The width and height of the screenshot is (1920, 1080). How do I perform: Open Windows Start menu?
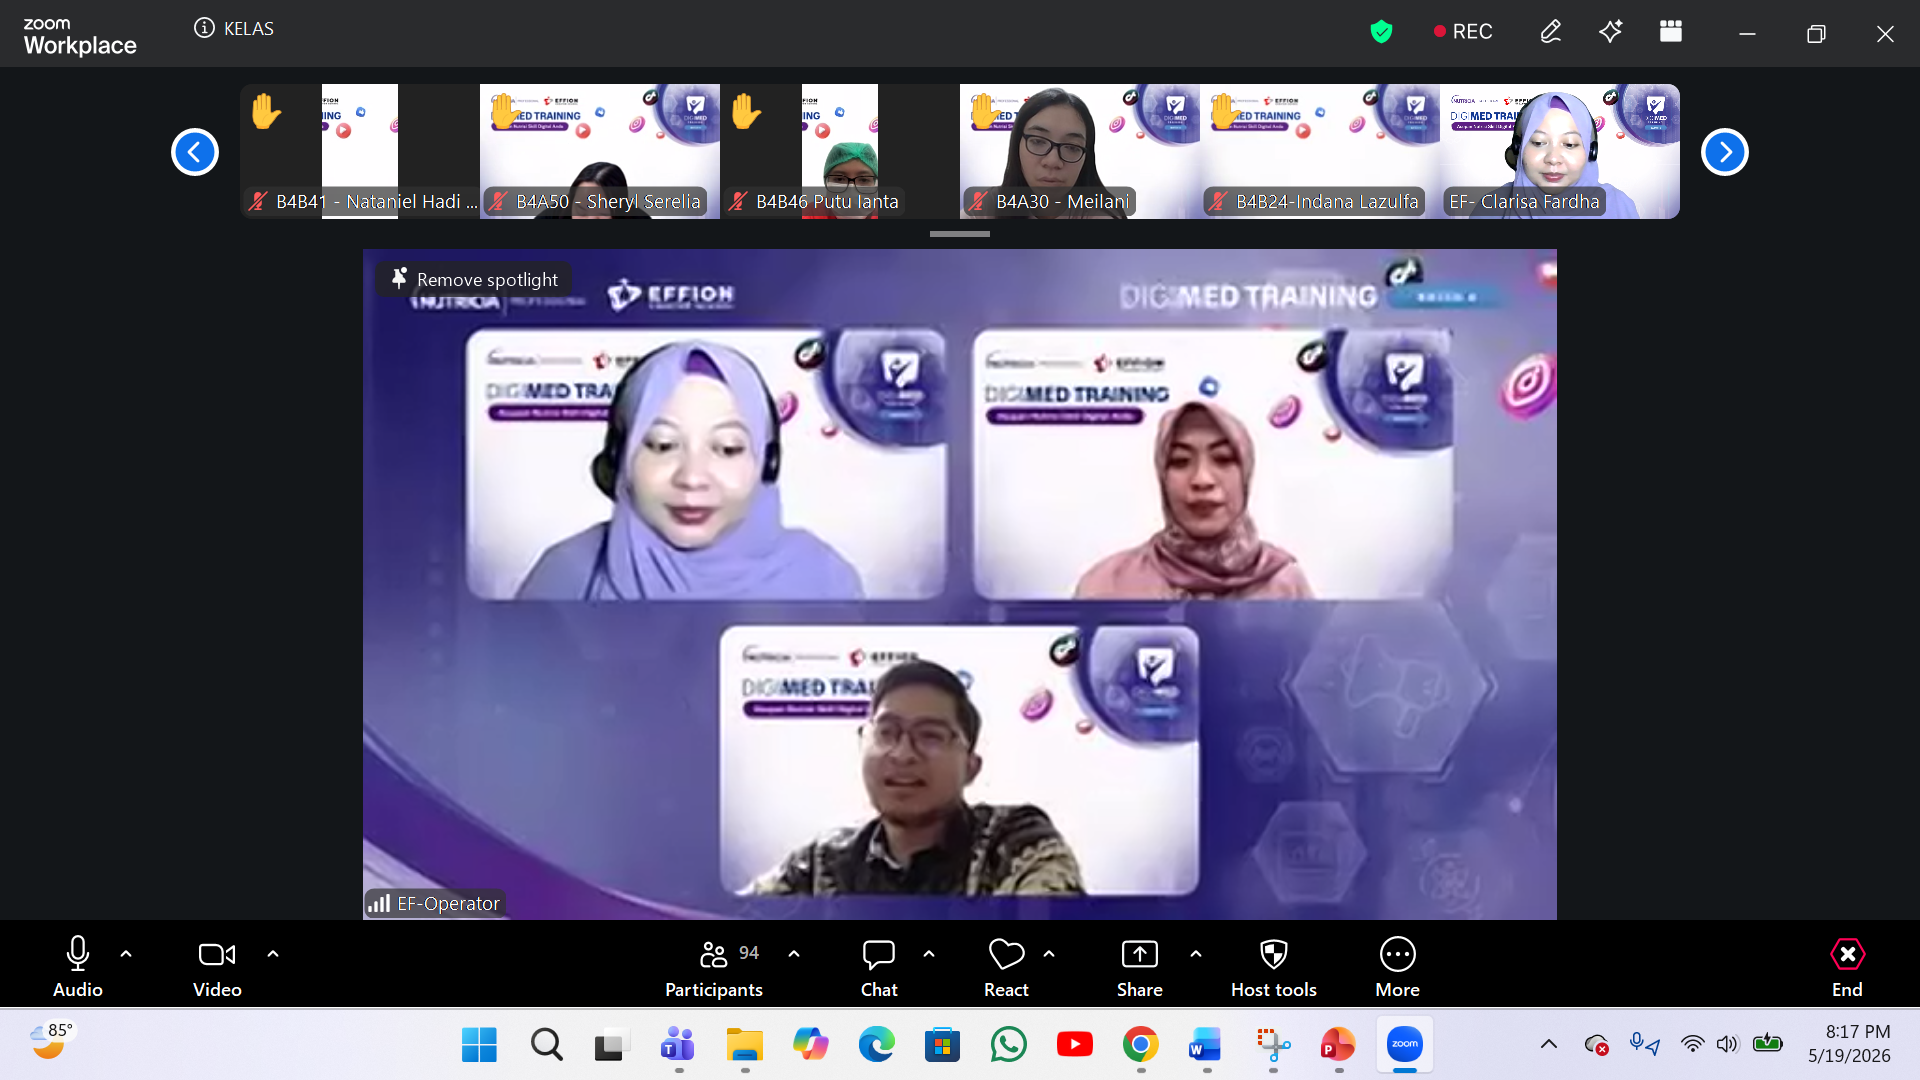pos(479,1045)
